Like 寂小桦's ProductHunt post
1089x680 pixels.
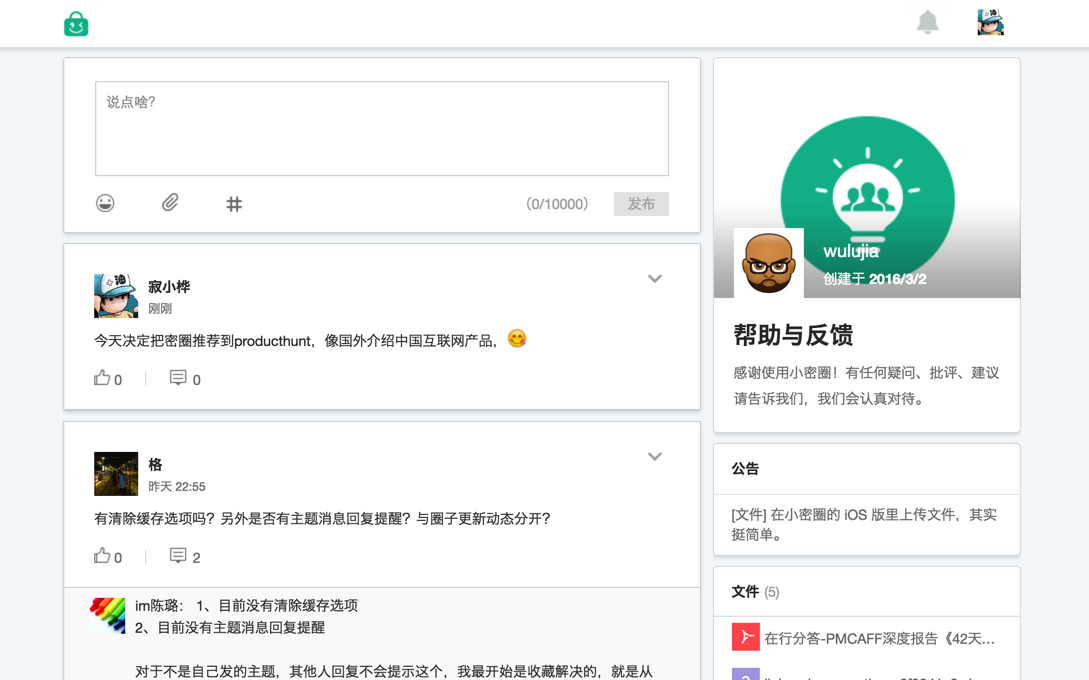pos(102,378)
